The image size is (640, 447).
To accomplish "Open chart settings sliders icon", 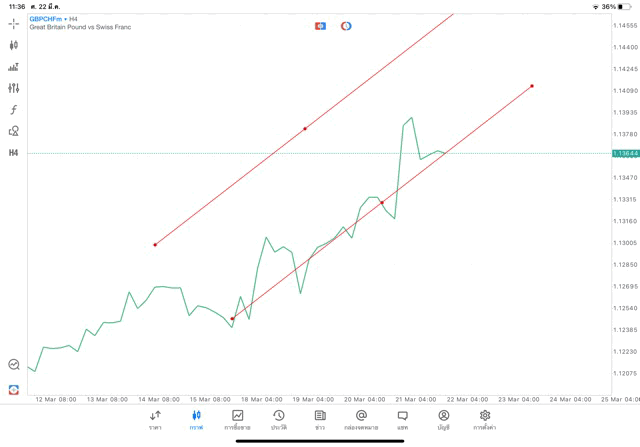I will 14,88.
